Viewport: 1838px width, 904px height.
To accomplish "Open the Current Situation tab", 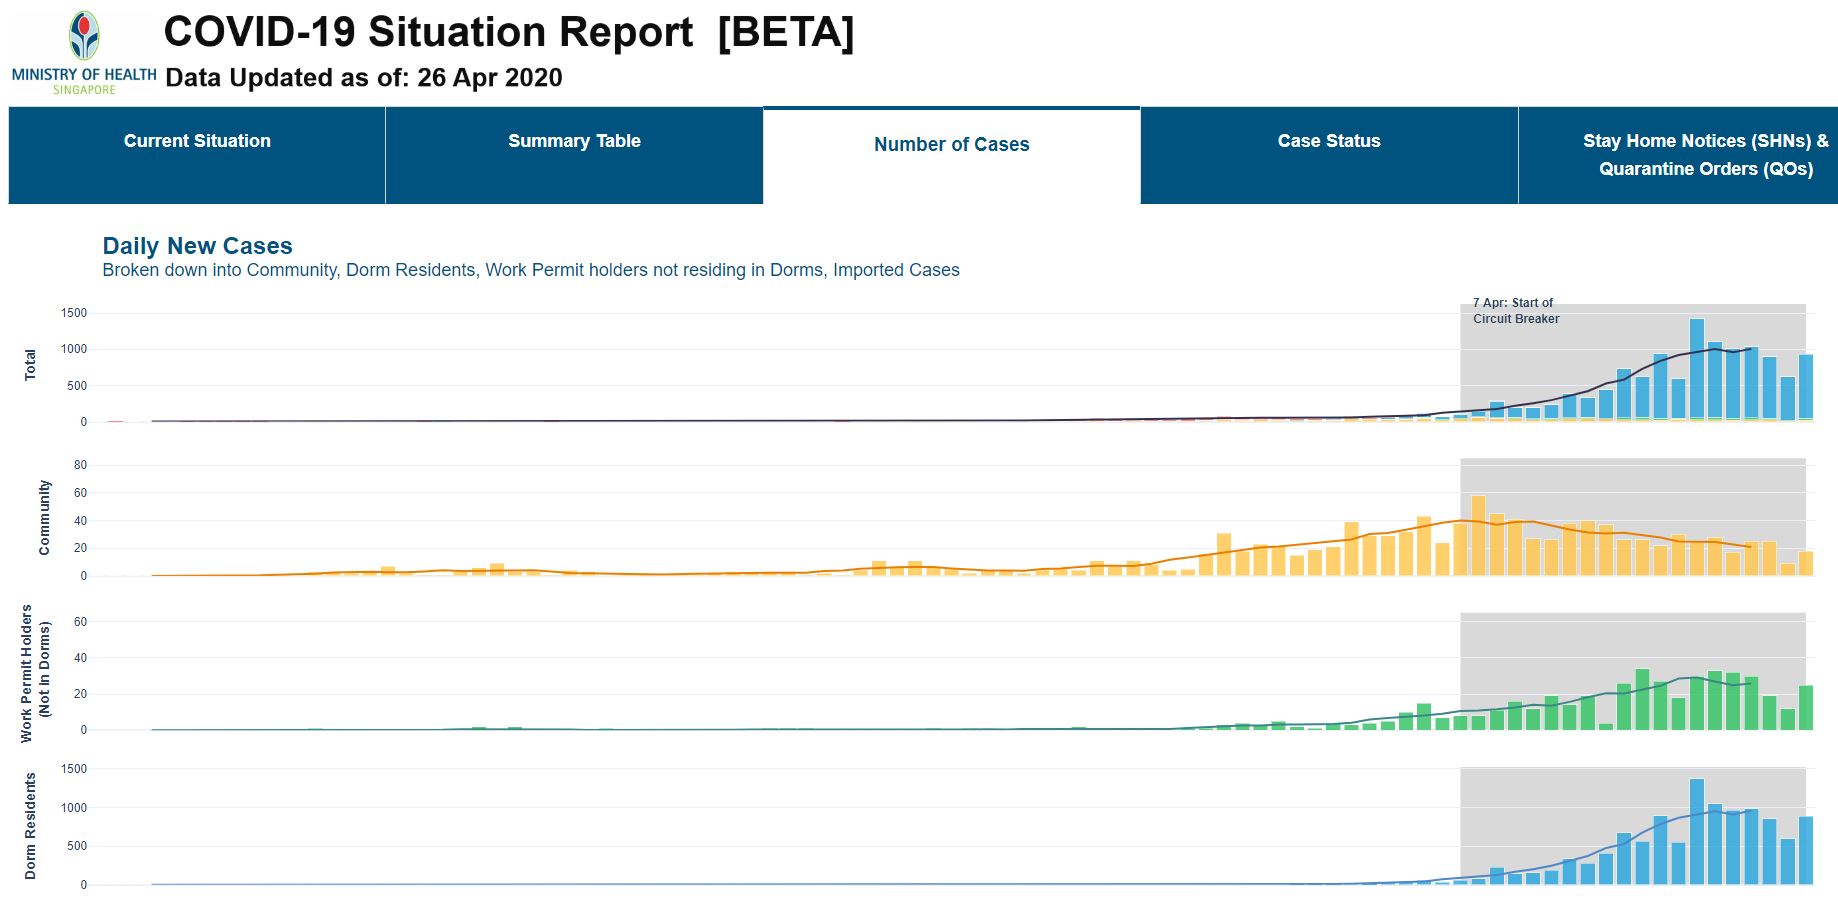I will click(x=197, y=142).
